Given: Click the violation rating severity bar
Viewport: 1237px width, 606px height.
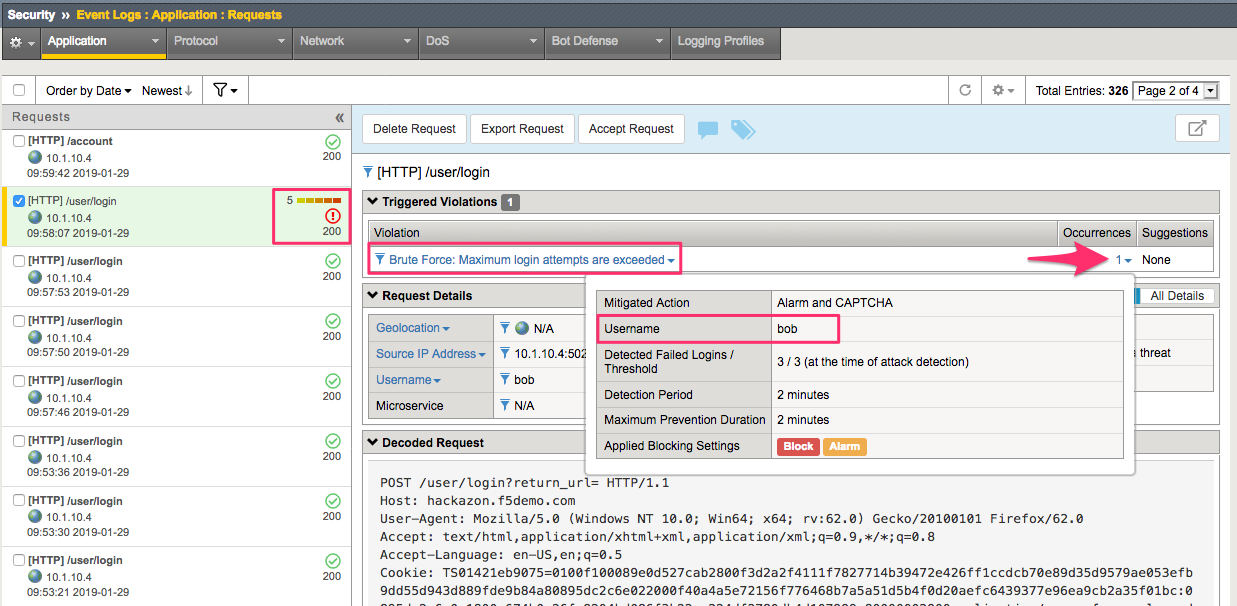Looking at the screenshot, I should pyautogui.click(x=320, y=200).
